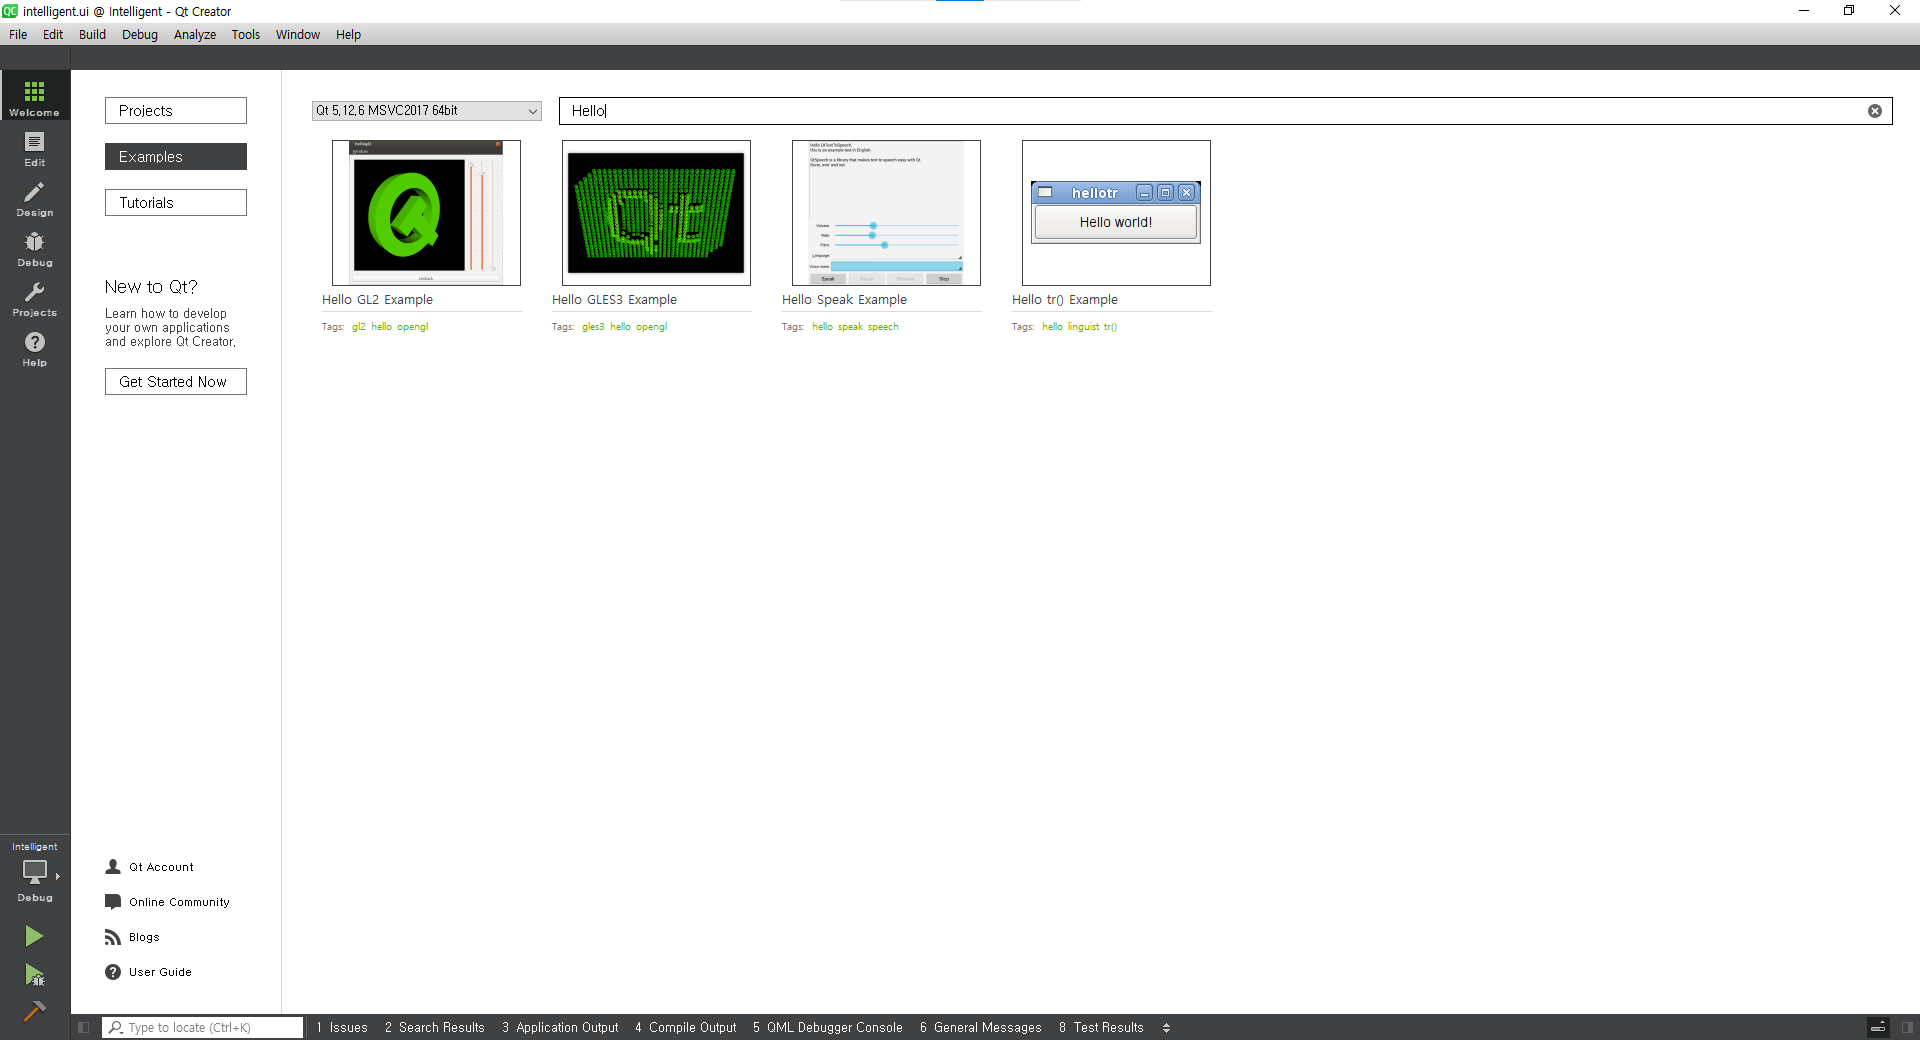Open the Window menu
This screenshot has width=1920, height=1040.
(298, 34)
